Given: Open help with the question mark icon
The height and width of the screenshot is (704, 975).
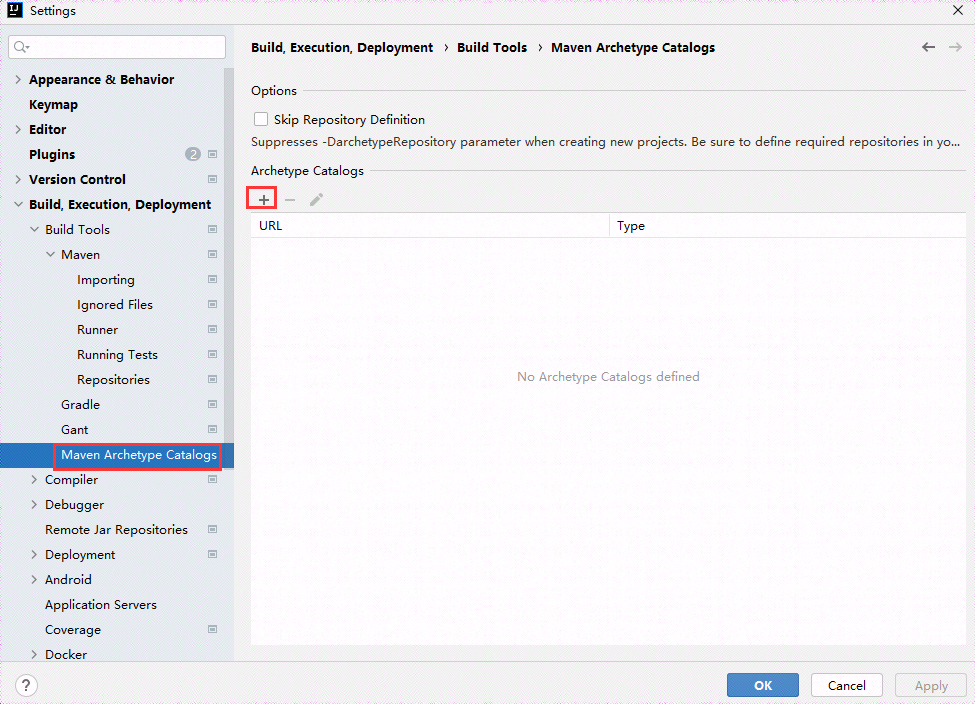Looking at the screenshot, I should click(25, 685).
